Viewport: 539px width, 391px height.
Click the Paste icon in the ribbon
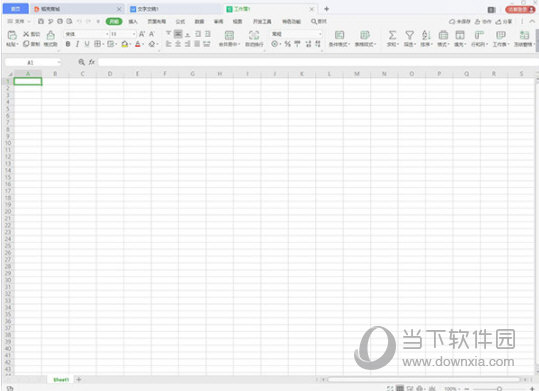coord(12,35)
